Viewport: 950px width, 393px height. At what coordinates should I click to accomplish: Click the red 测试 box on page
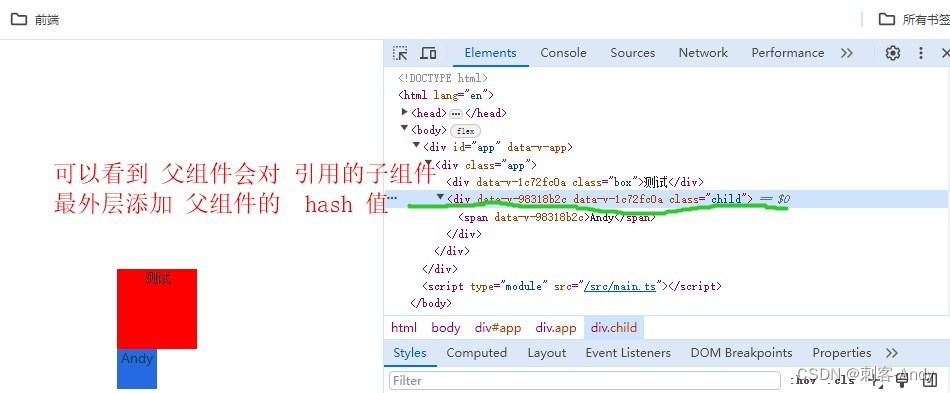click(157, 309)
